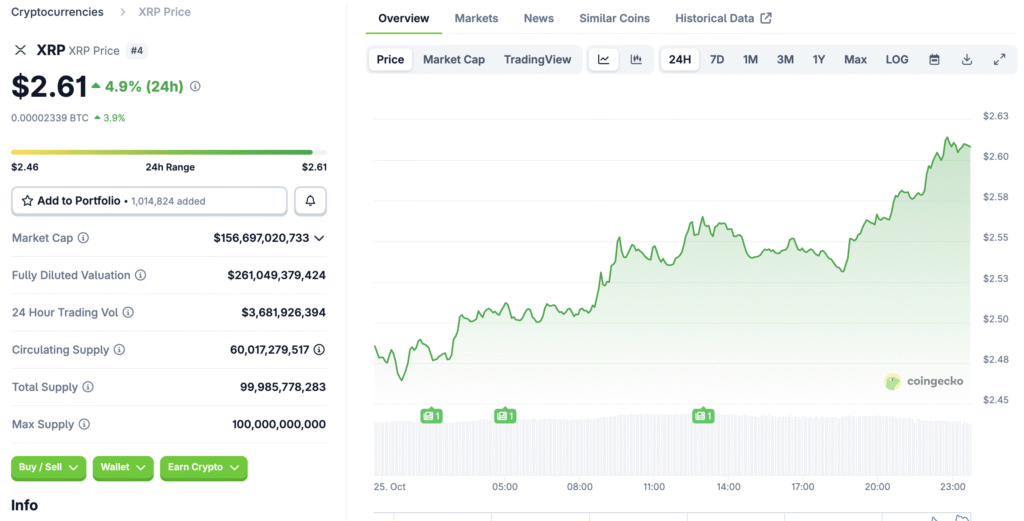Viewport: 1024px width, 521px height.
Task: Click the news marker near 05:00
Action: [x=505, y=415]
